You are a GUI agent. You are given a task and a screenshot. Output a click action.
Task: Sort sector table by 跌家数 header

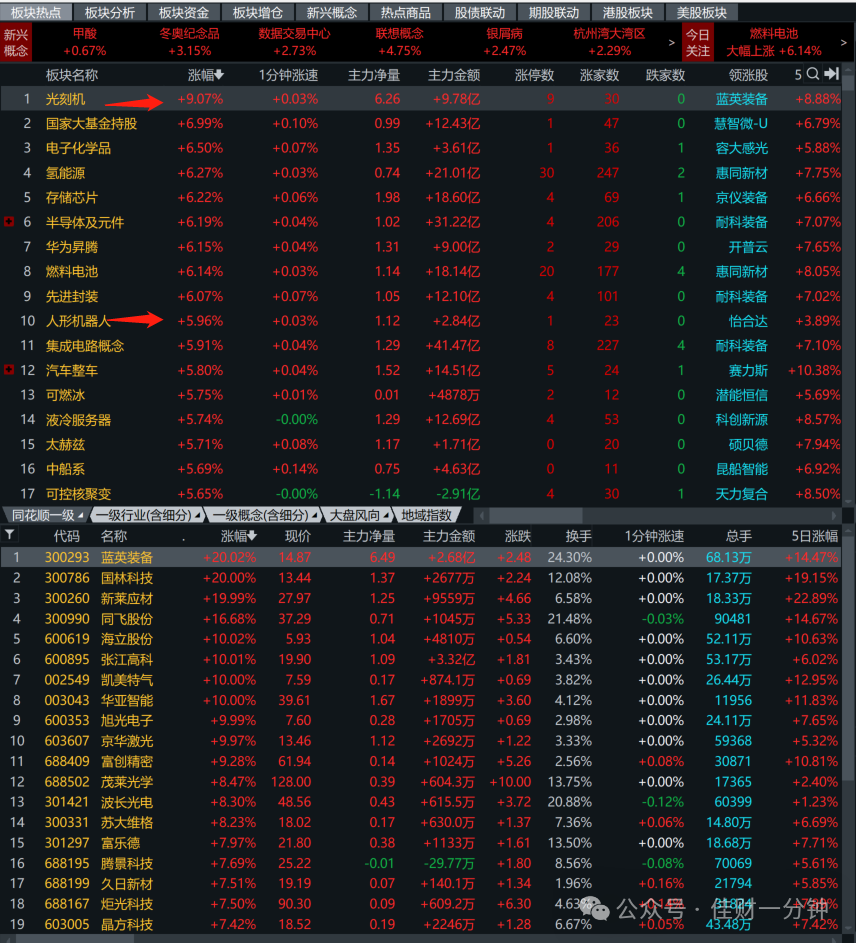click(x=665, y=75)
